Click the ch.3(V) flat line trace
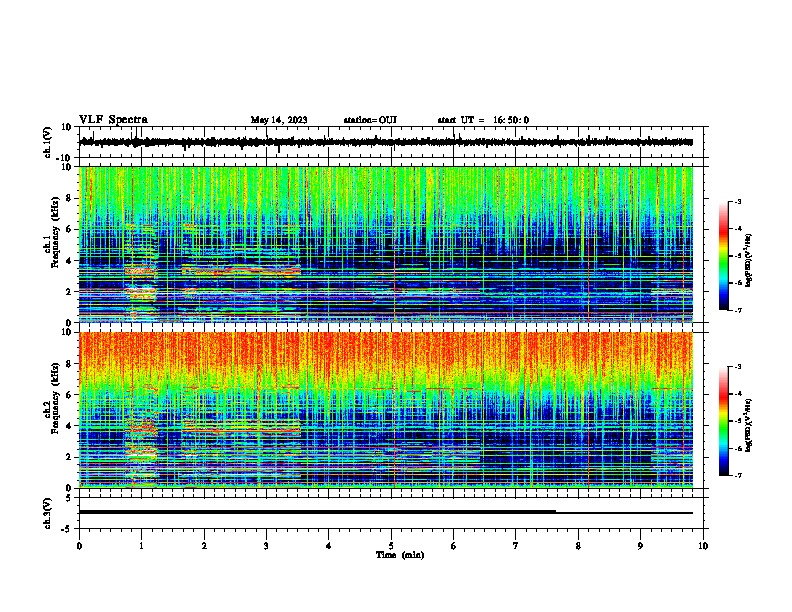Viewport: 792px width, 612px height. (386, 512)
